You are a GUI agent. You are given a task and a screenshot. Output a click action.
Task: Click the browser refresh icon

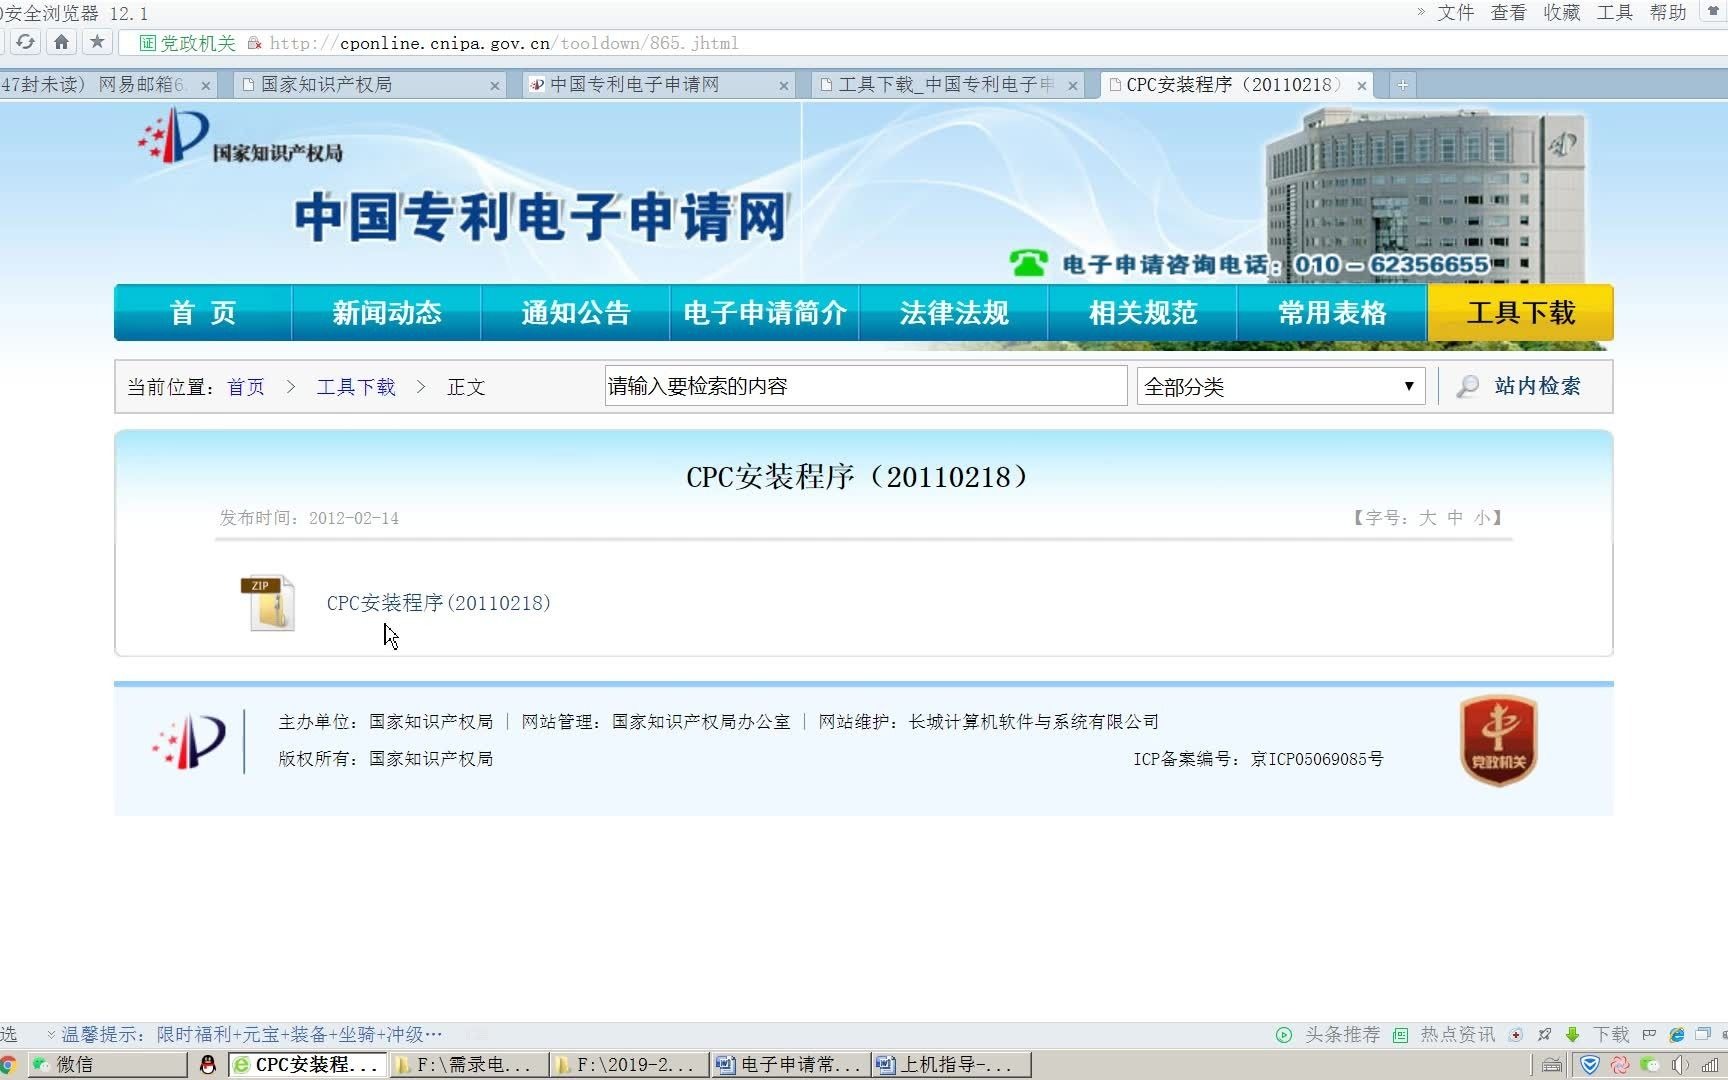25,42
